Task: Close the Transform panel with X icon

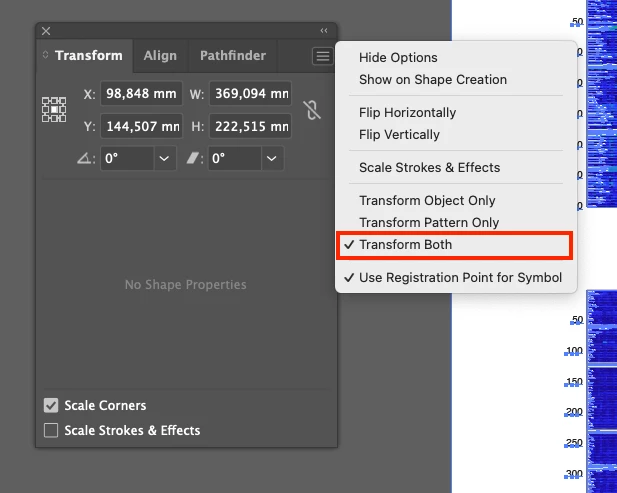Action: pos(46,31)
